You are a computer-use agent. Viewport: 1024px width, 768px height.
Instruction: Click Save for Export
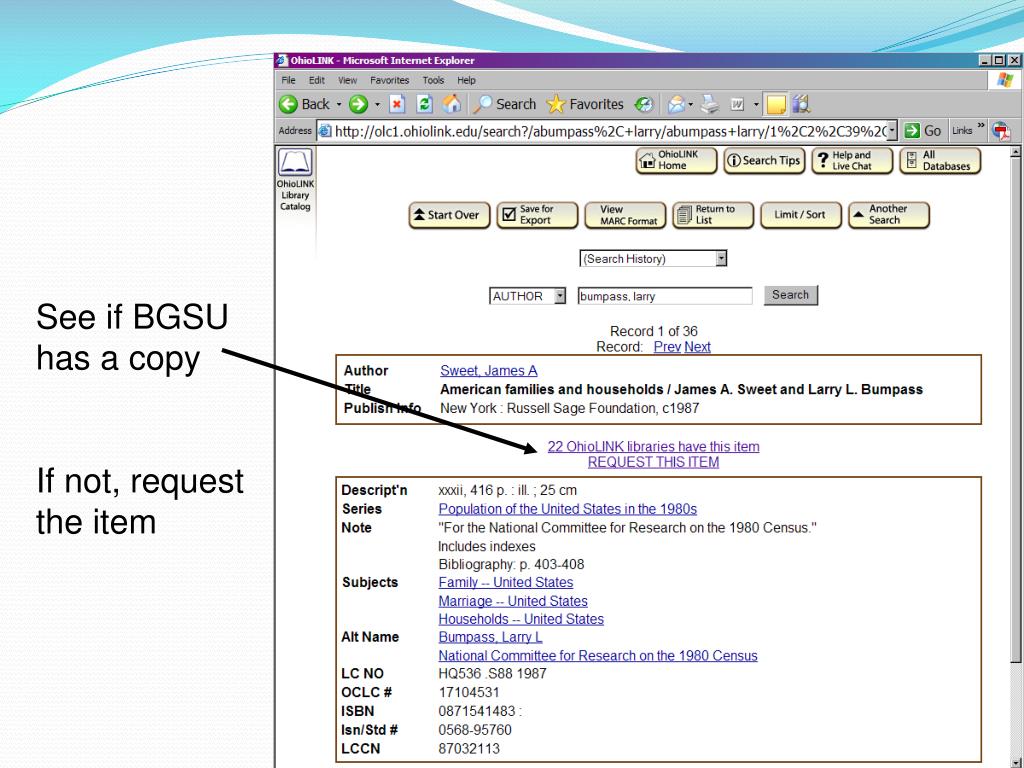(x=537, y=215)
